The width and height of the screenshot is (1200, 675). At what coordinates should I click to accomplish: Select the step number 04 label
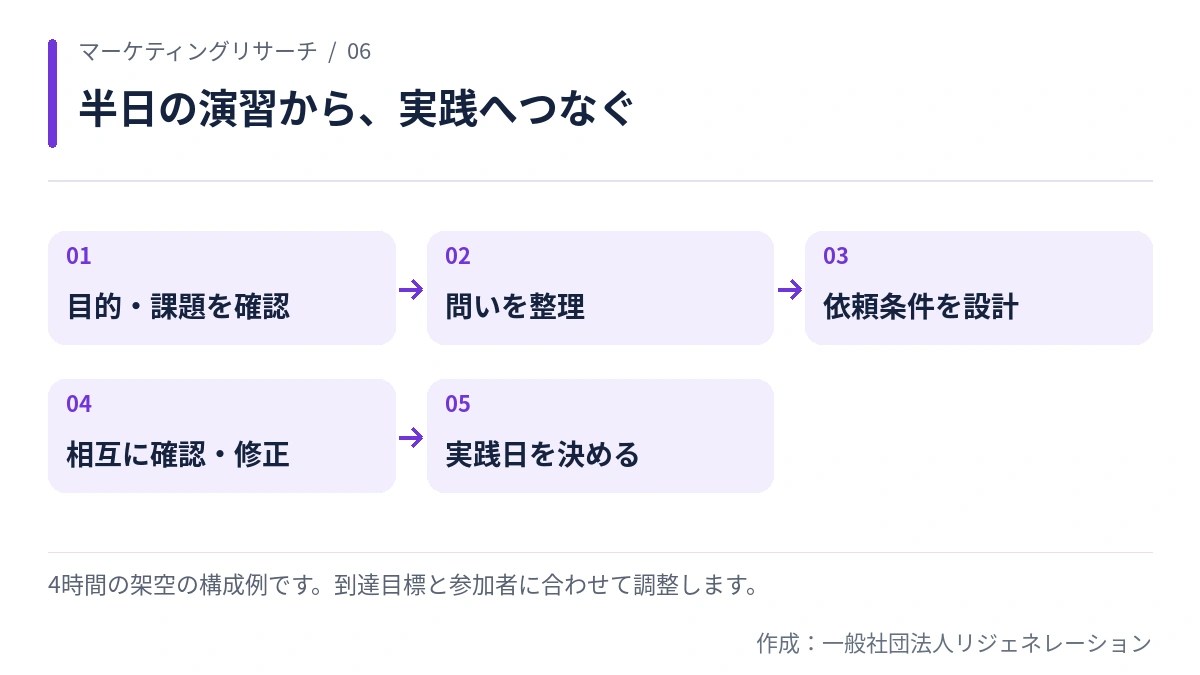click(x=79, y=404)
